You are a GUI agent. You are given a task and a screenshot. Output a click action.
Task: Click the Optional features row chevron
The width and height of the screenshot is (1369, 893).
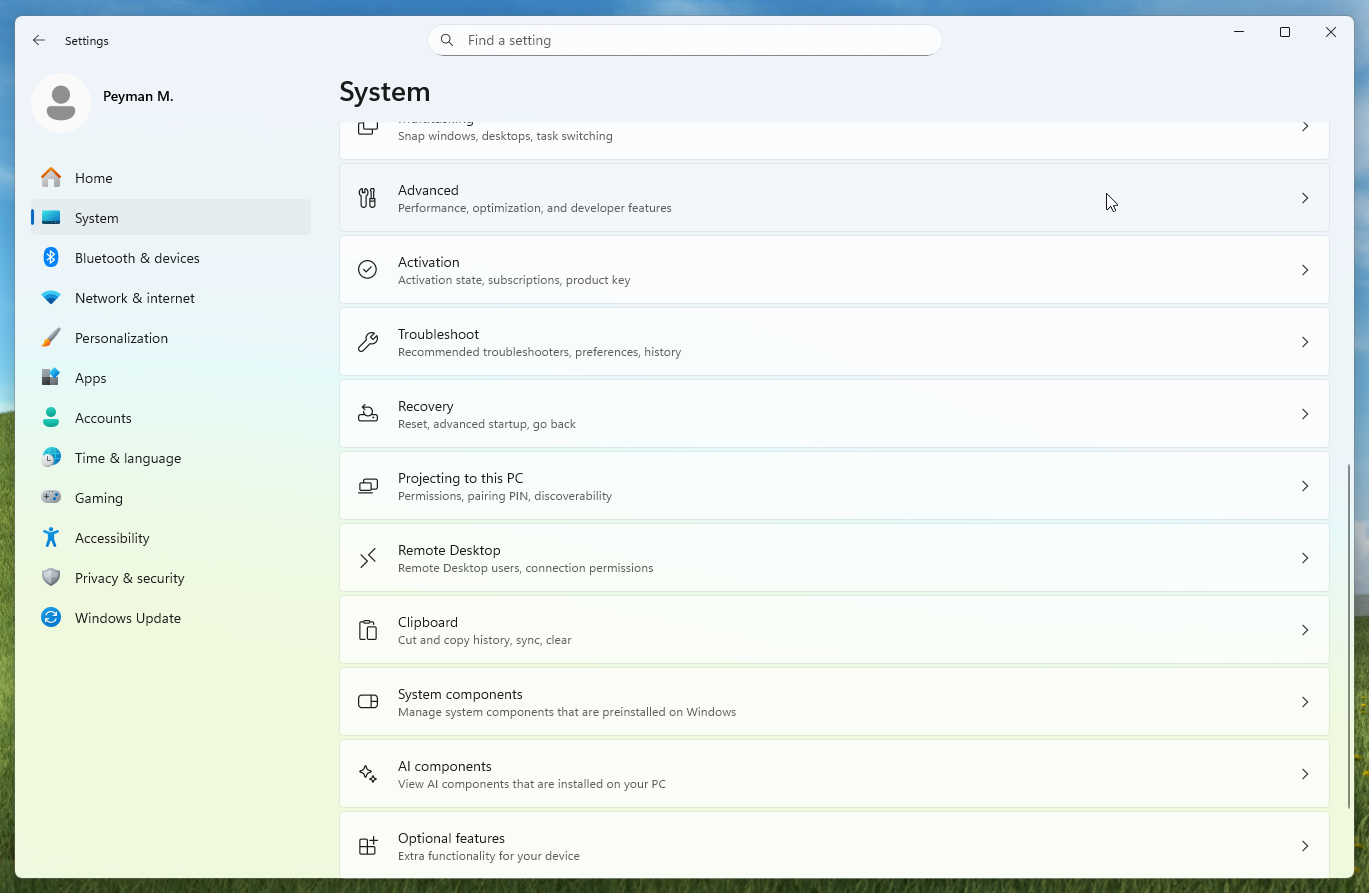(1305, 846)
